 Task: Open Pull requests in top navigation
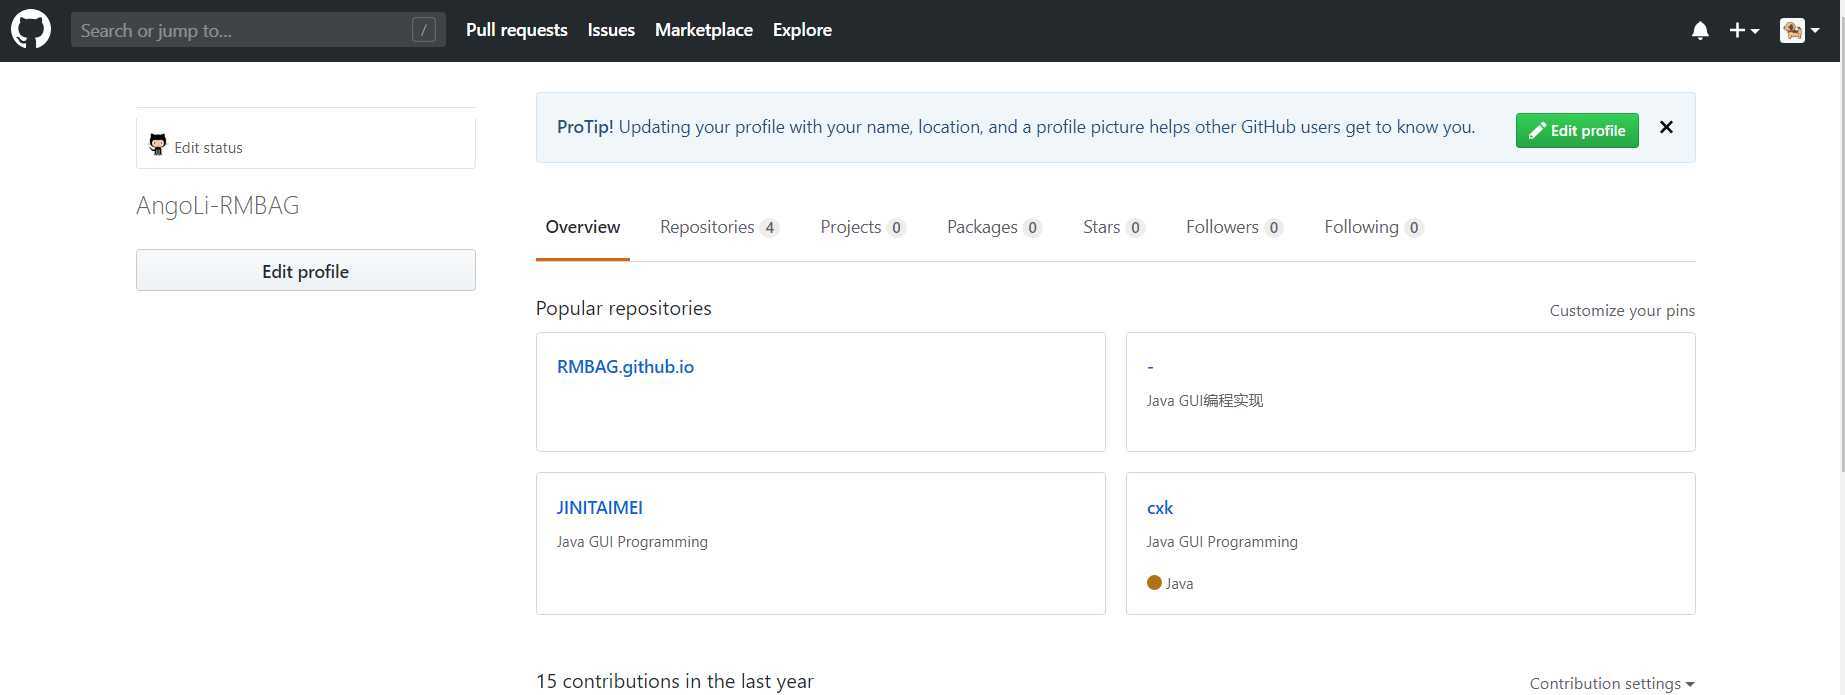click(x=517, y=30)
